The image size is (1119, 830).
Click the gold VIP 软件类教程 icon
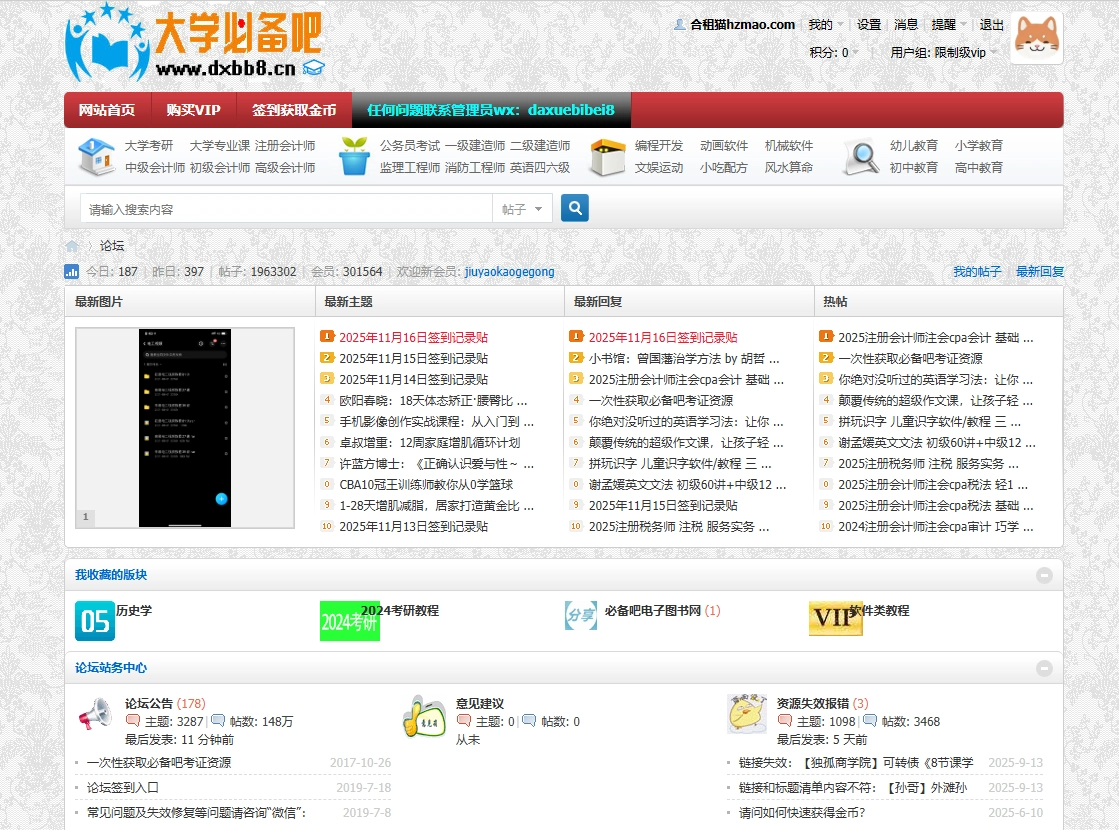tap(835, 619)
